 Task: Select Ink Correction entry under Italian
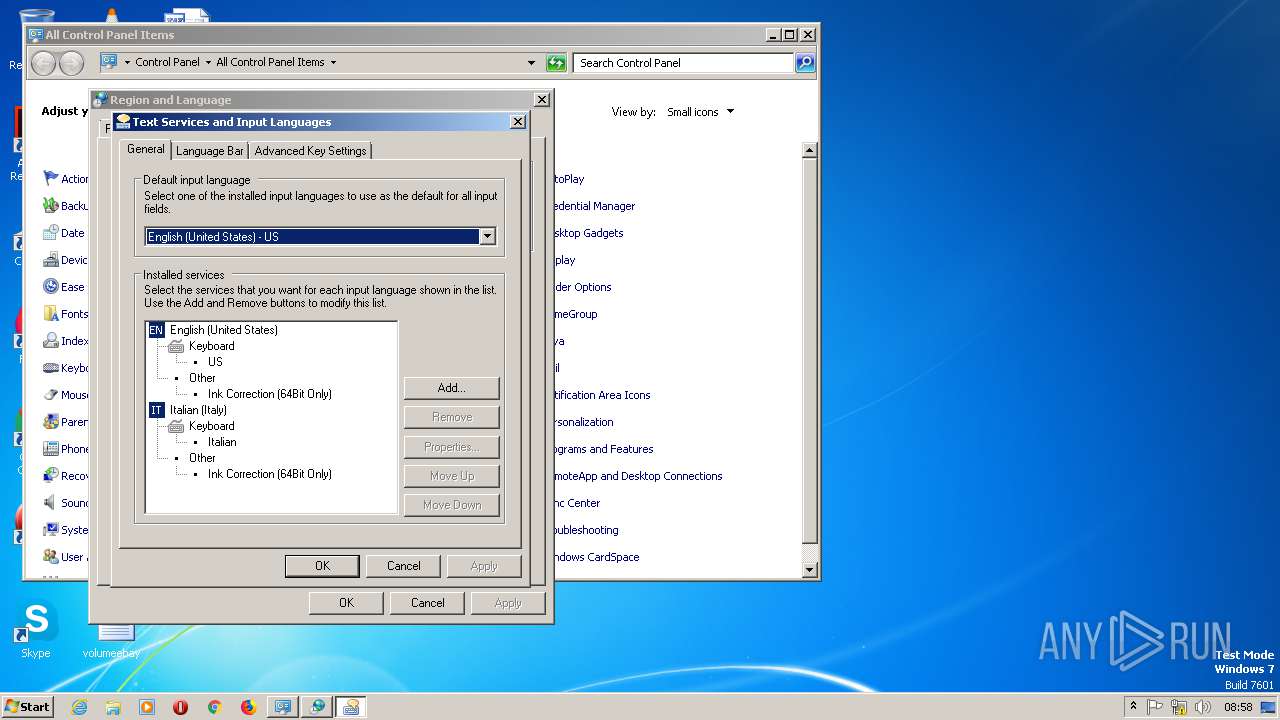[x=270, y=474]
